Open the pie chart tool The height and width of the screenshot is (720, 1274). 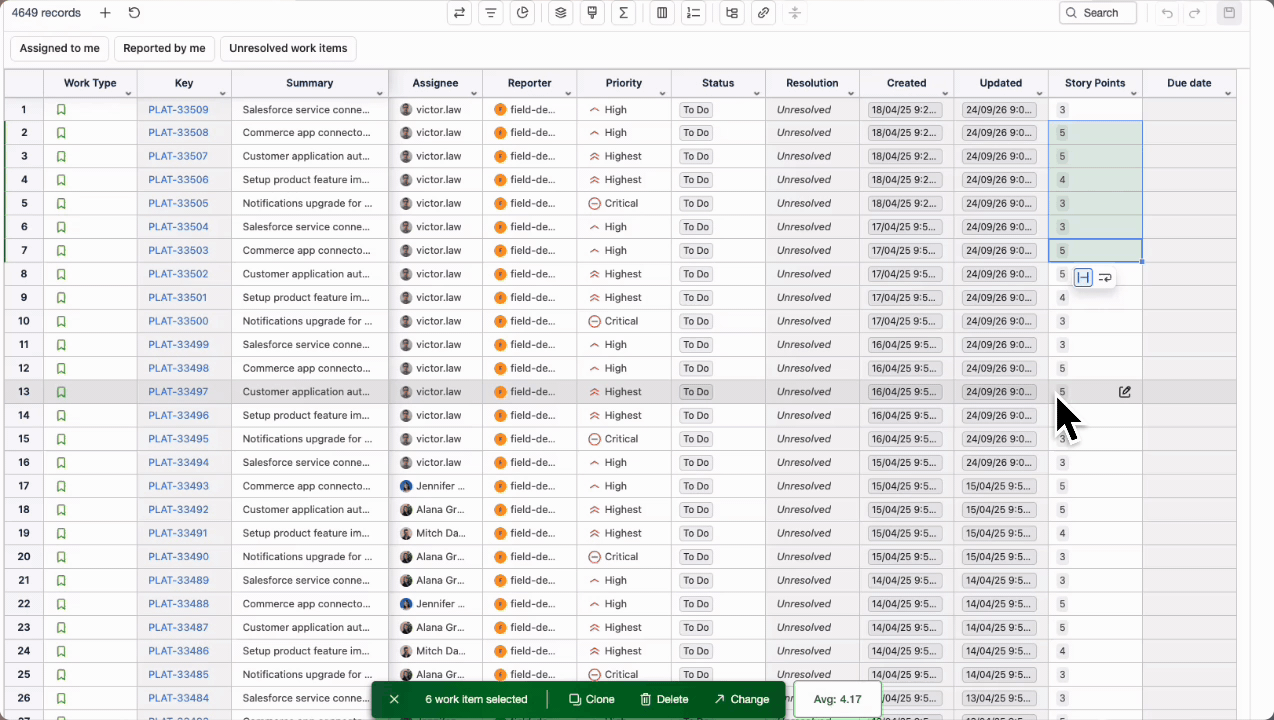pyautogui.click(x=522, y=13)
